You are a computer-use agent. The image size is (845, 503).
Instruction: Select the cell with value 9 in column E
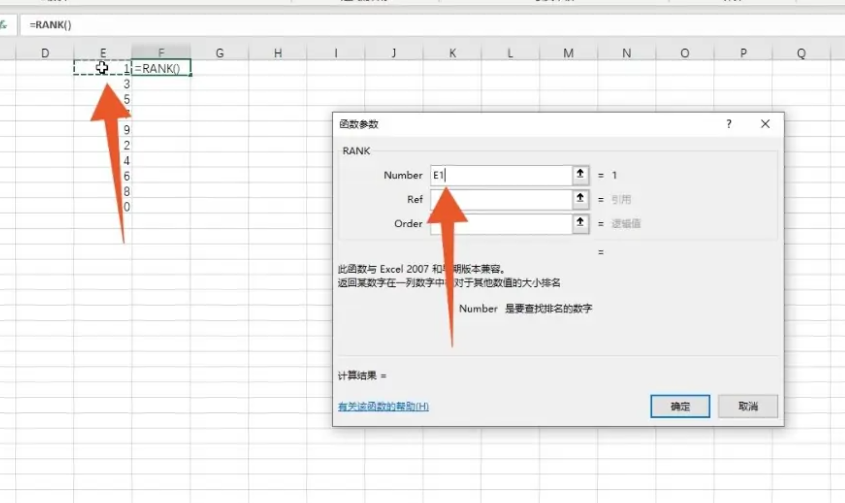pos(104,130)
